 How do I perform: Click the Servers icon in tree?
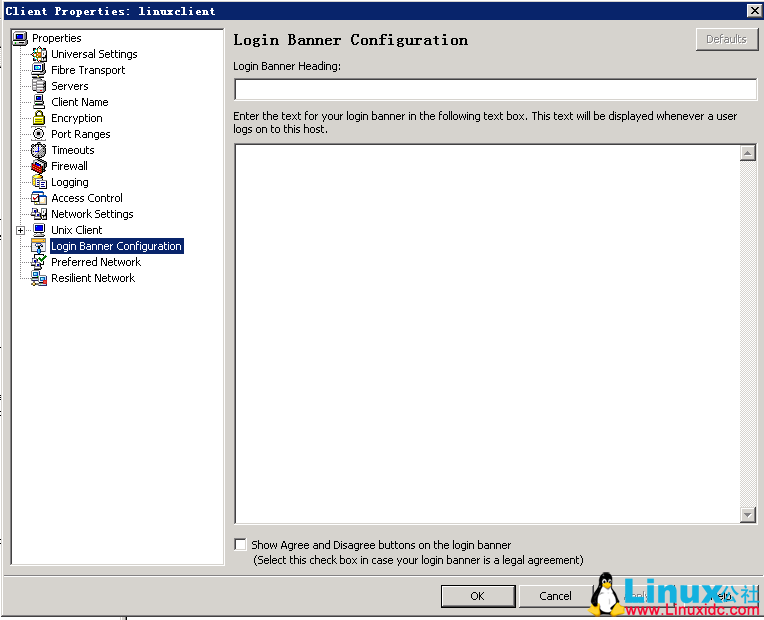click(x=39, y=86)
